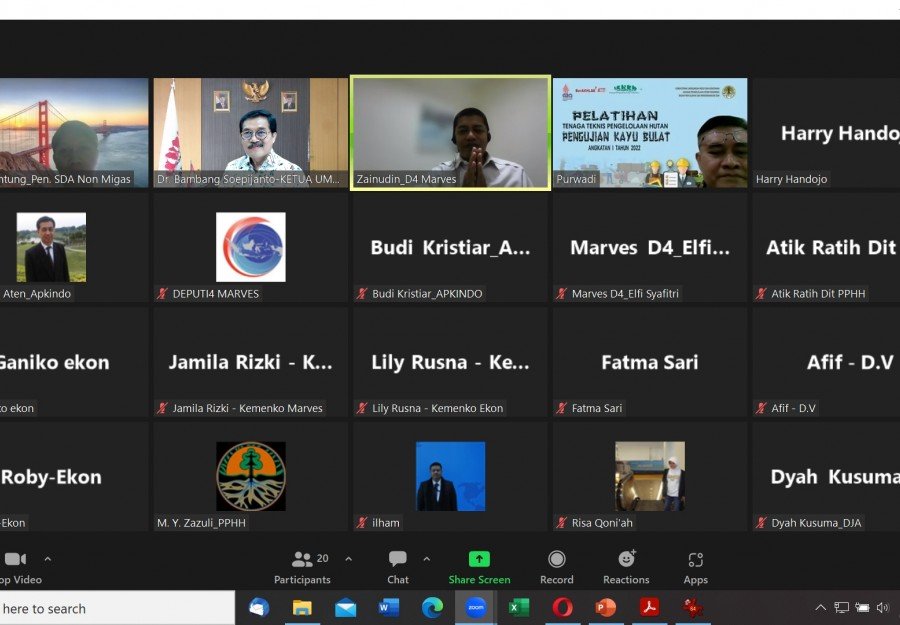The height and width of the screenshot is (625, 900).
Task: Click the muted mic icon beside Atik Ratih Dit PPHH
Action: [762, 294]
